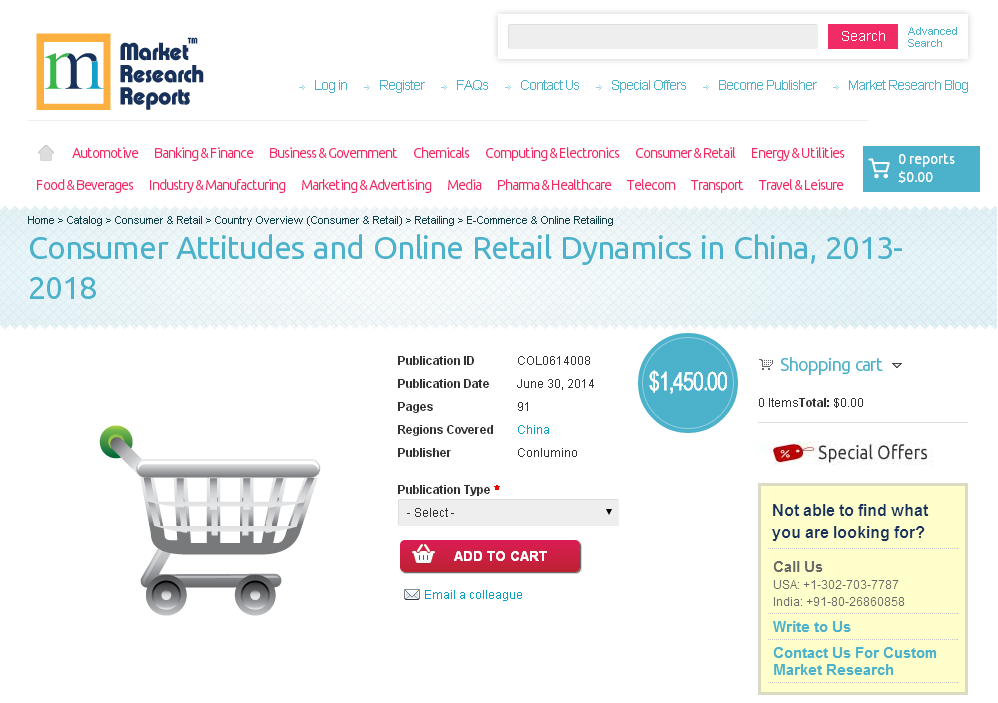Expand the Shopping cart arrow
Screen dimensions: 998x703
pos(897,366)
